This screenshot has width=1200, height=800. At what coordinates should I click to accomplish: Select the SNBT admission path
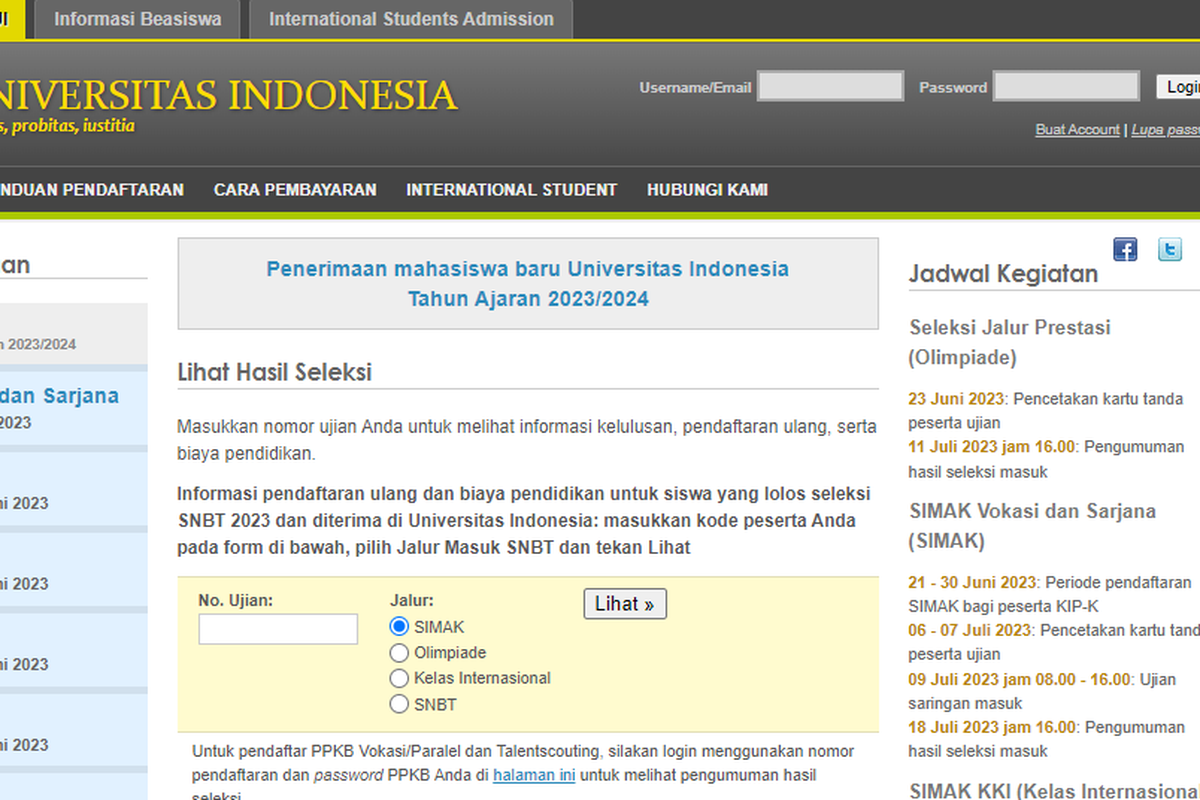click(399, 704)
